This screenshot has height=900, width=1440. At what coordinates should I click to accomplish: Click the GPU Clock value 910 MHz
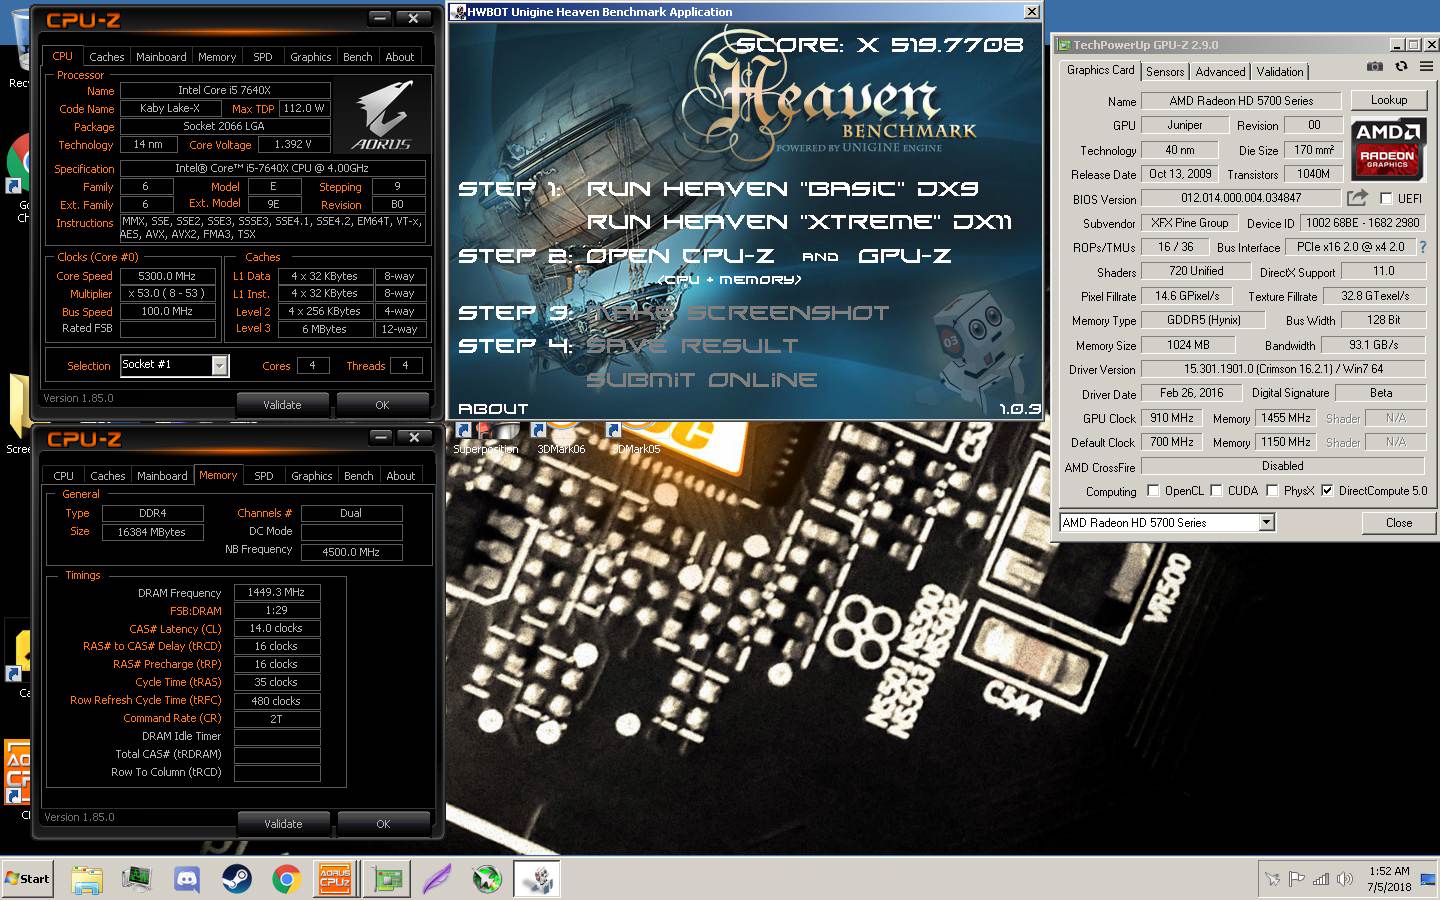(1172, 418)
